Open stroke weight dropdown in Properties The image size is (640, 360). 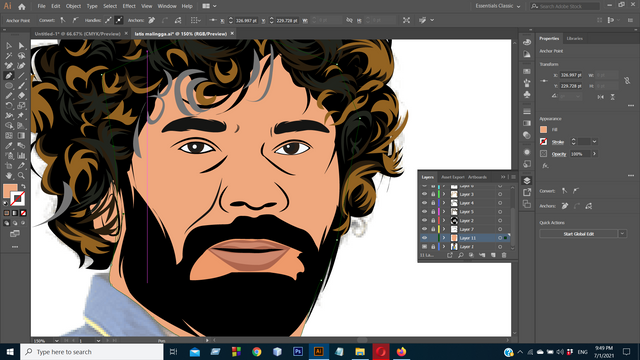tap(594, 142)
